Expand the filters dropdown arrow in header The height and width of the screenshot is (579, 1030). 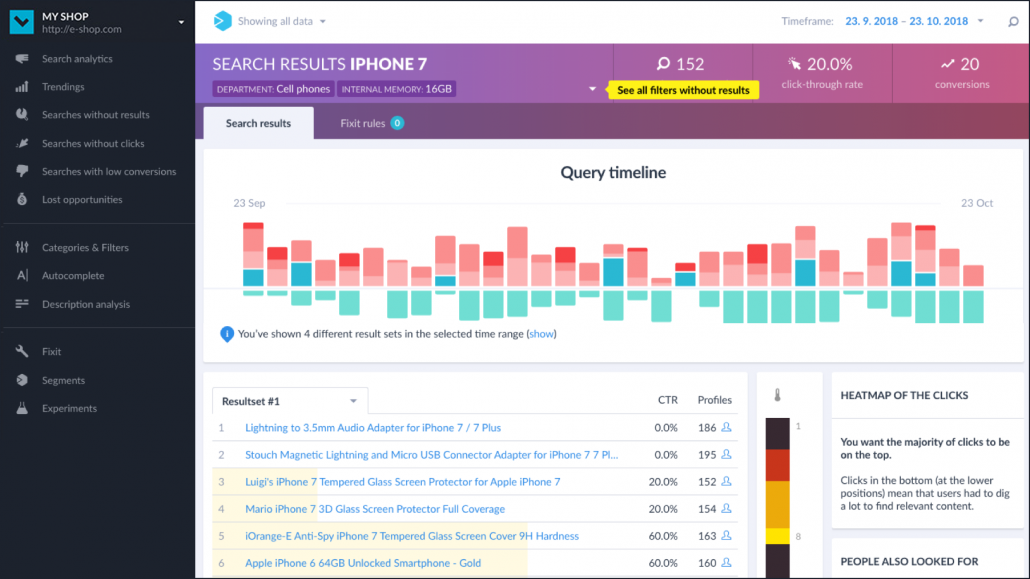pos(592,89)
